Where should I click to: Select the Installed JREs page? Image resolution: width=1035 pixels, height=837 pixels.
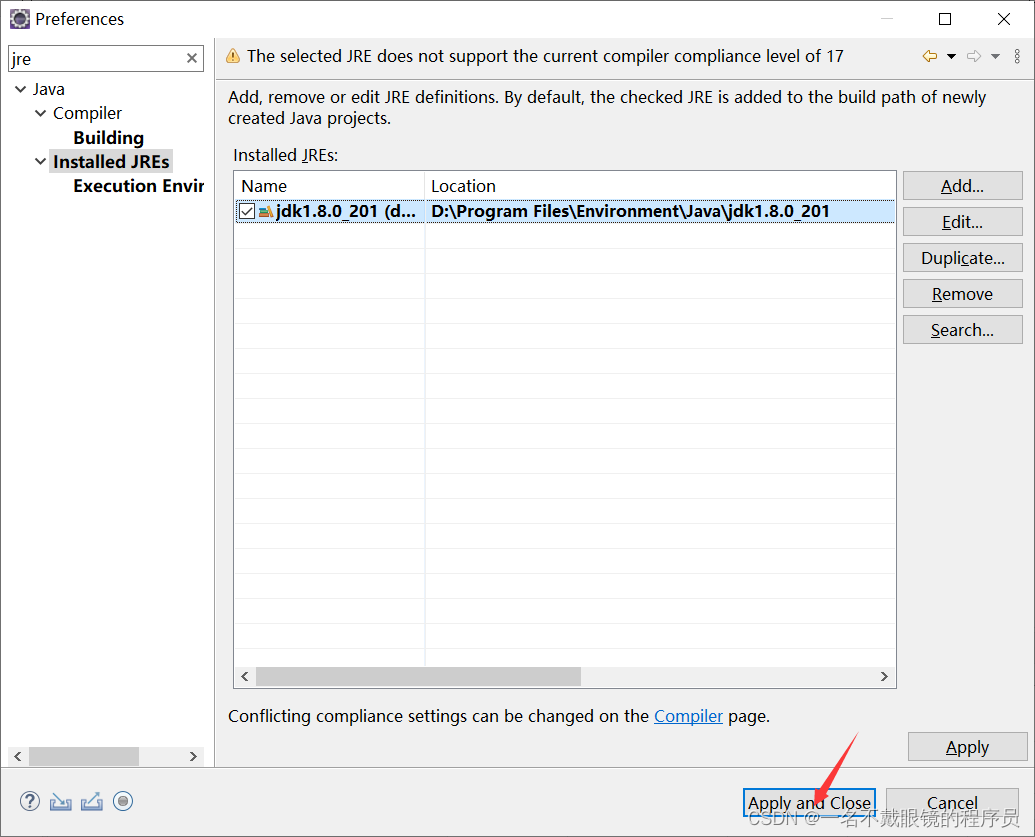point(111,162)
